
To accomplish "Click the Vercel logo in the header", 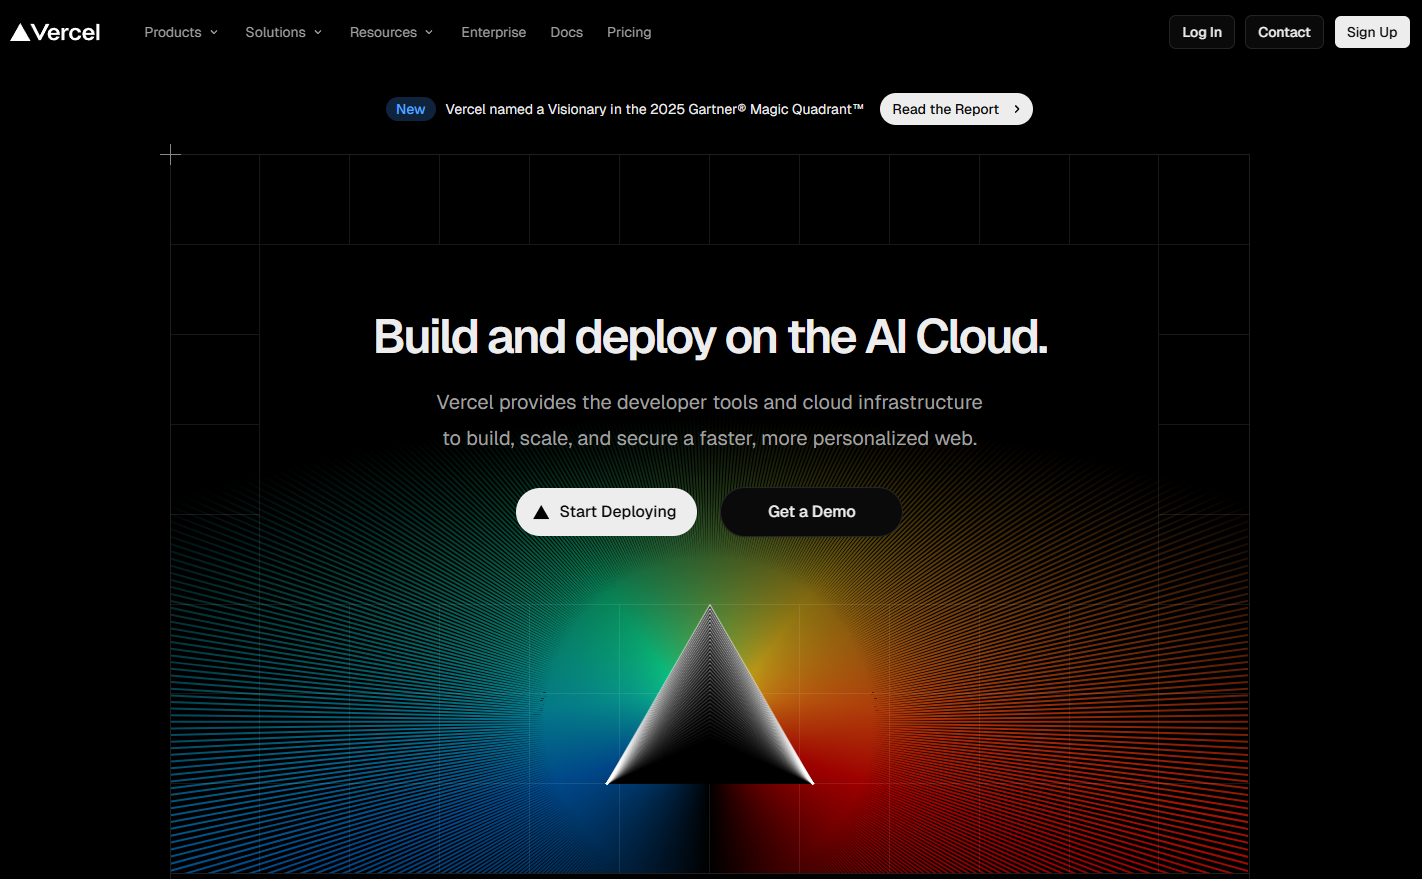I will (x=55, y=32).
